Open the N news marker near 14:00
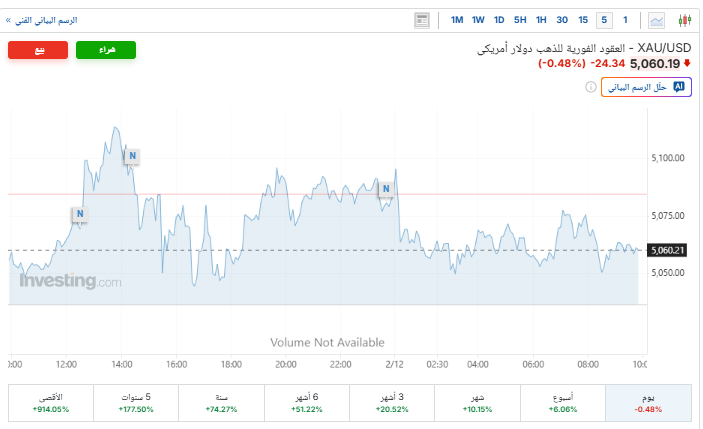This screenshot has height=429, width=703. pyautogui.click(x=132, y=155)
